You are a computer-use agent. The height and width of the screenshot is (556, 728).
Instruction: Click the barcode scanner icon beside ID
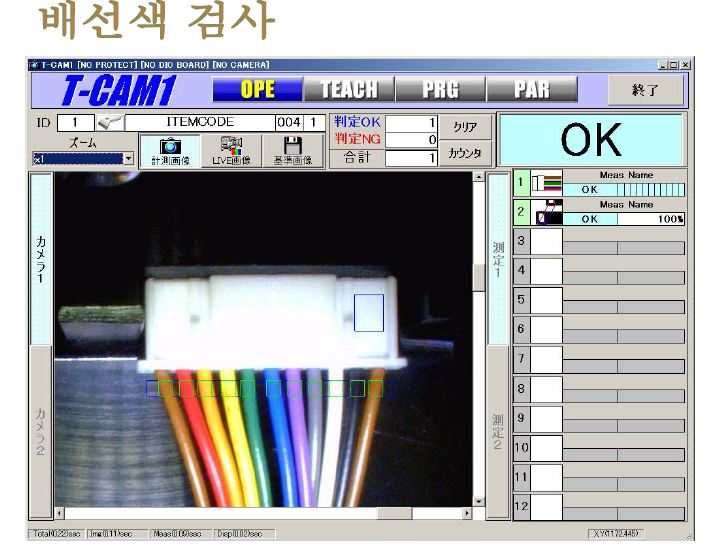[106, 123]
